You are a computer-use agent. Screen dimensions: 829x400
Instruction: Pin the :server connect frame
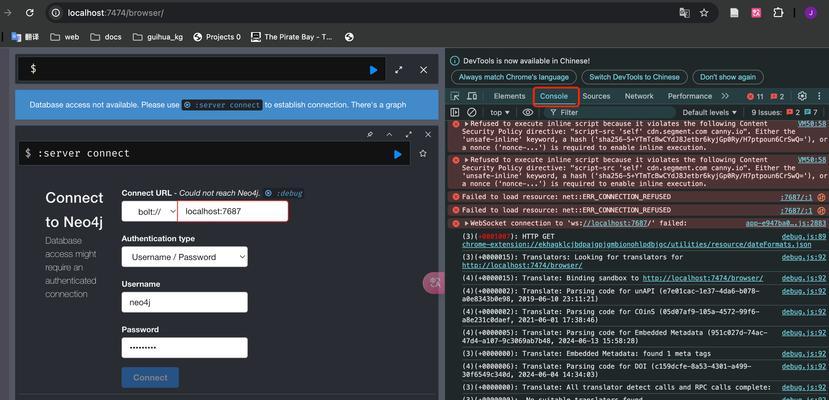coord(370,135)
